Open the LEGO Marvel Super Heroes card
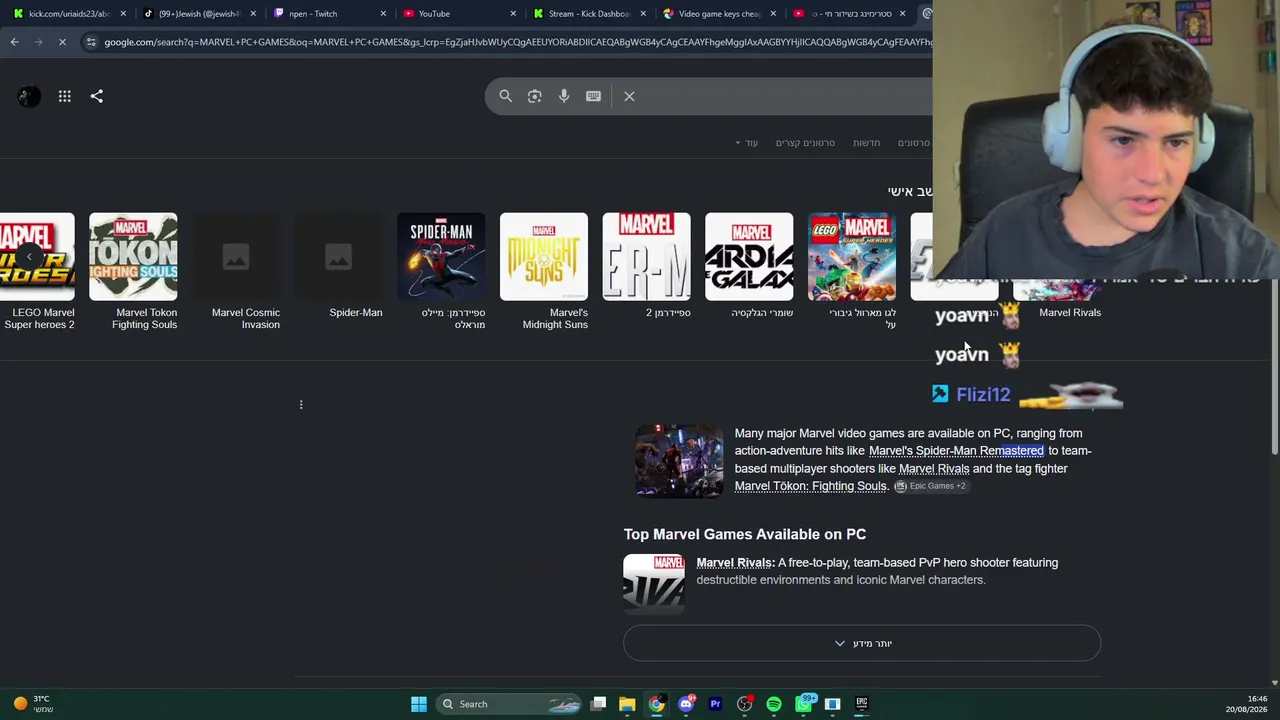The image size is (1280, 720). pos(852,271)
